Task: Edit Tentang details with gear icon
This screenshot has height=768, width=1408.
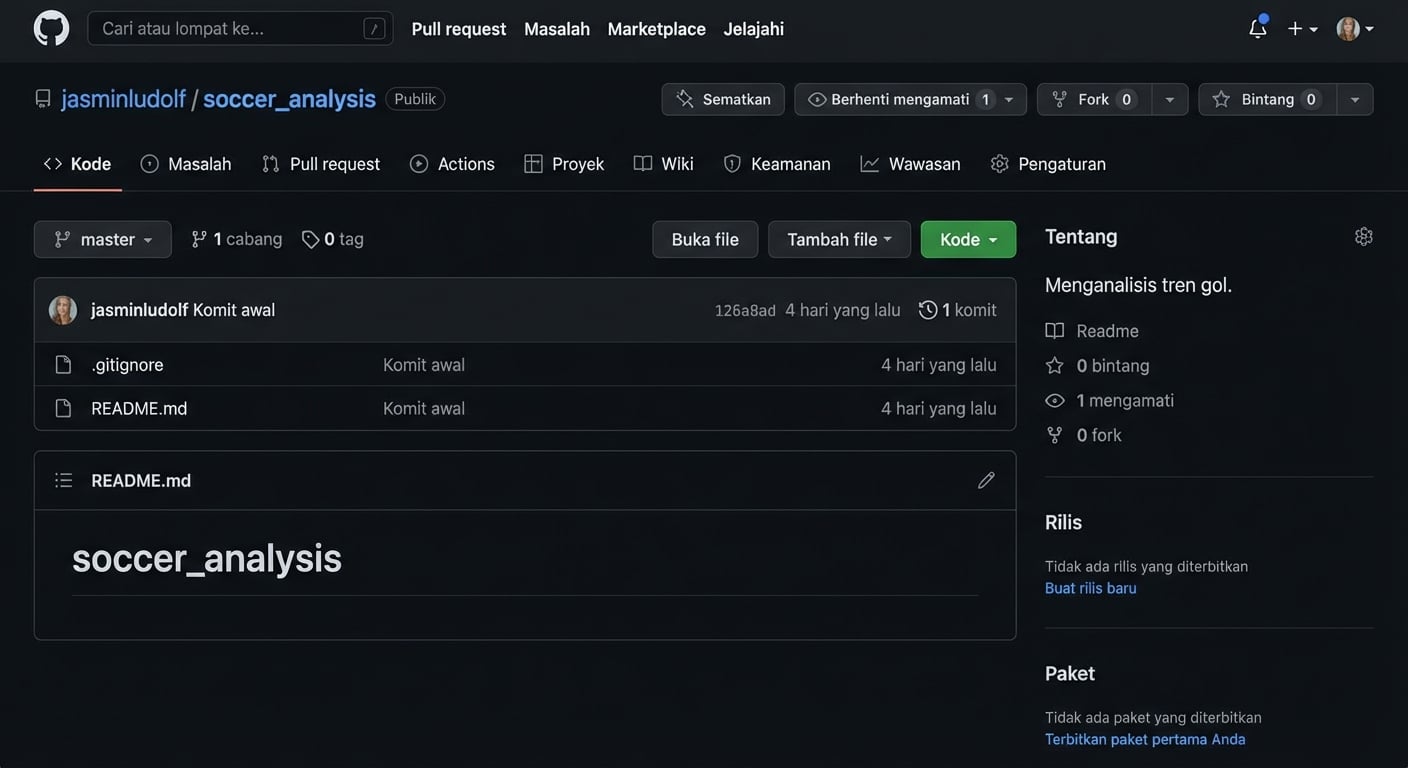Action: point(1363,236)
